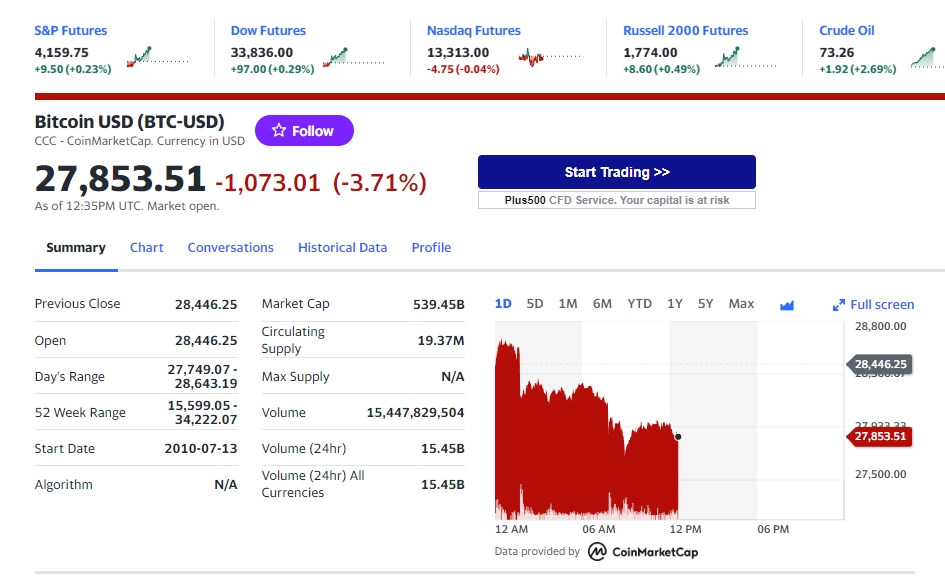Open the chart type area icon

[x=786, y=306]
